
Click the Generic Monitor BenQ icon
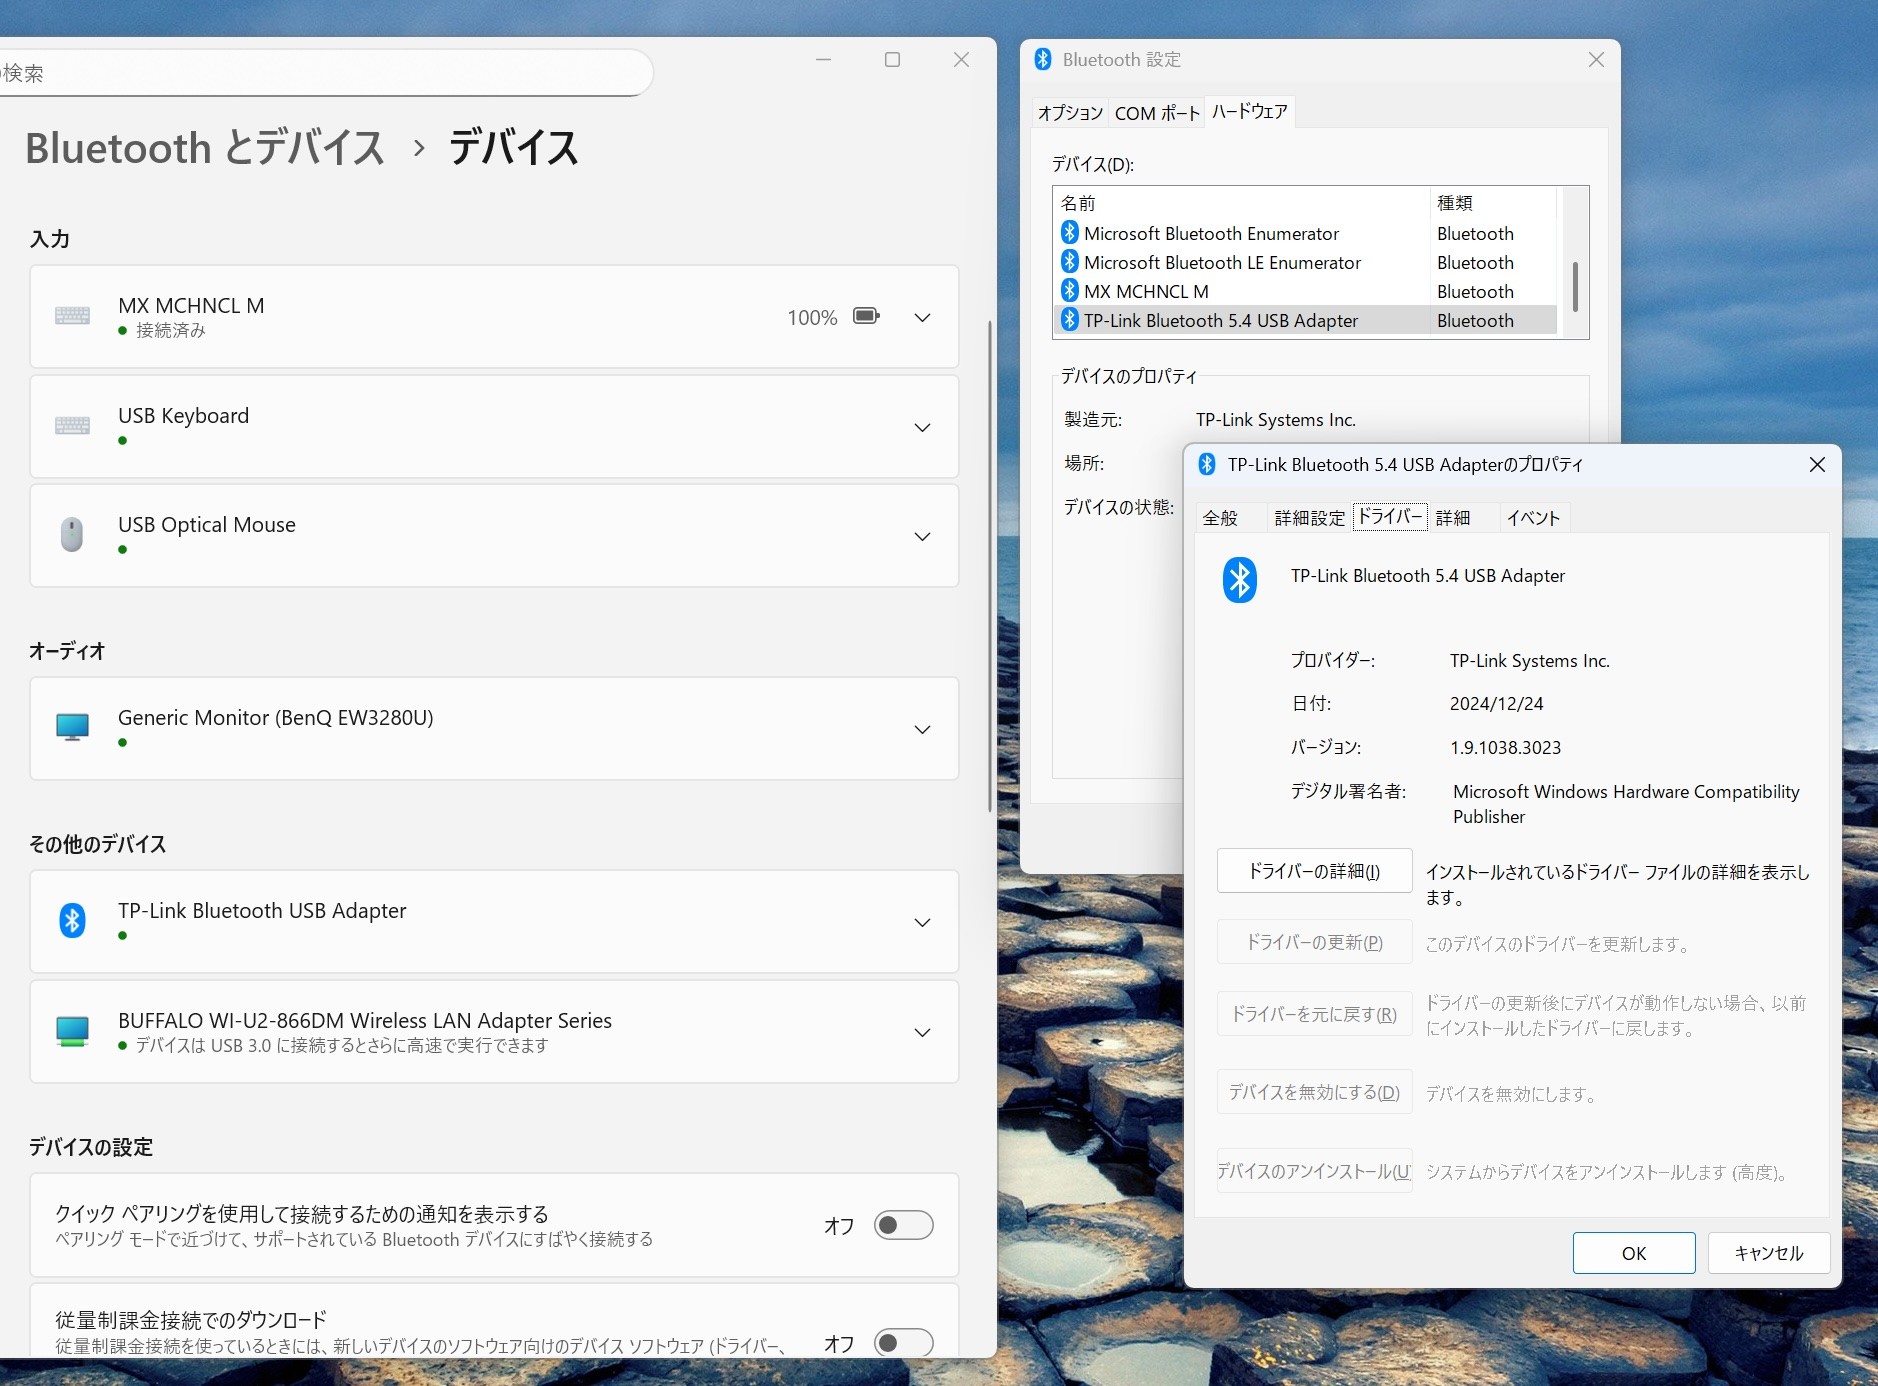[x=72, y=728]
